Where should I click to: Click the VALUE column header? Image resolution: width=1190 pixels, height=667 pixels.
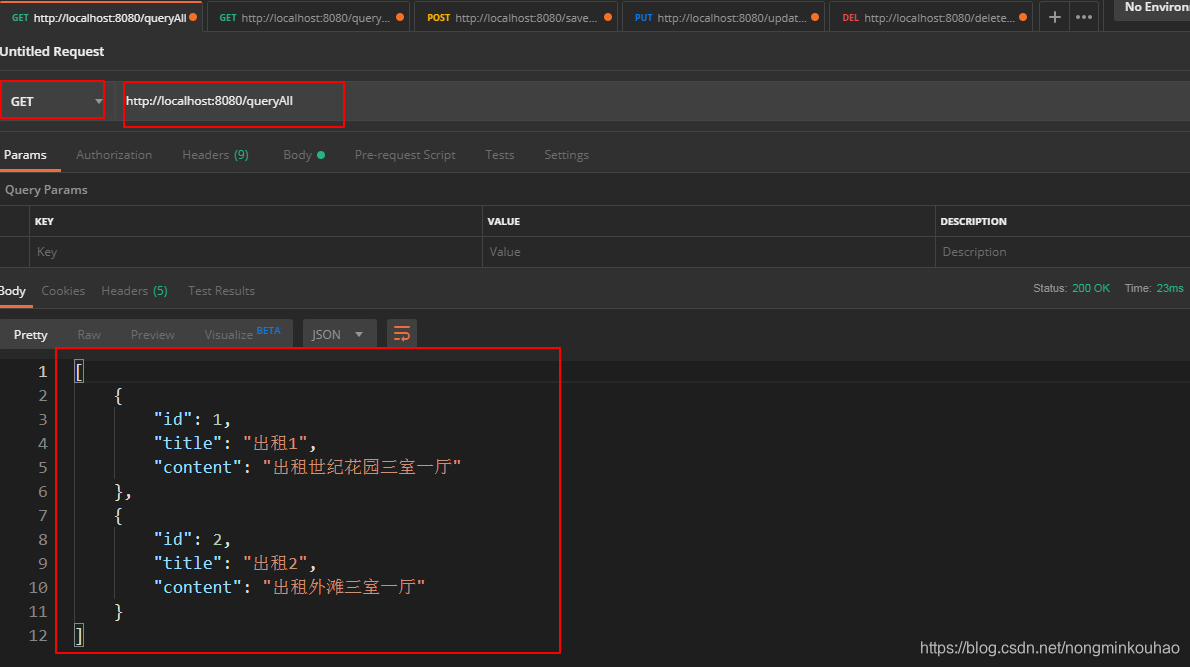[x=503, y=222]
